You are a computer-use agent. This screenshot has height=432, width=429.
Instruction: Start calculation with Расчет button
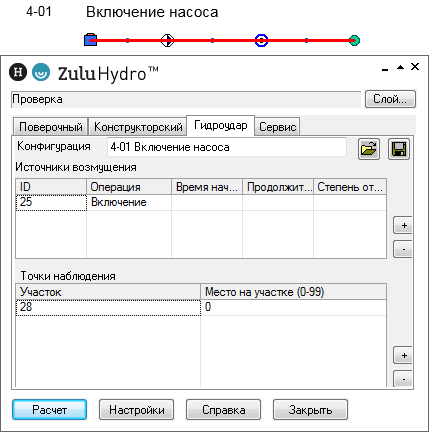[50, 410]
